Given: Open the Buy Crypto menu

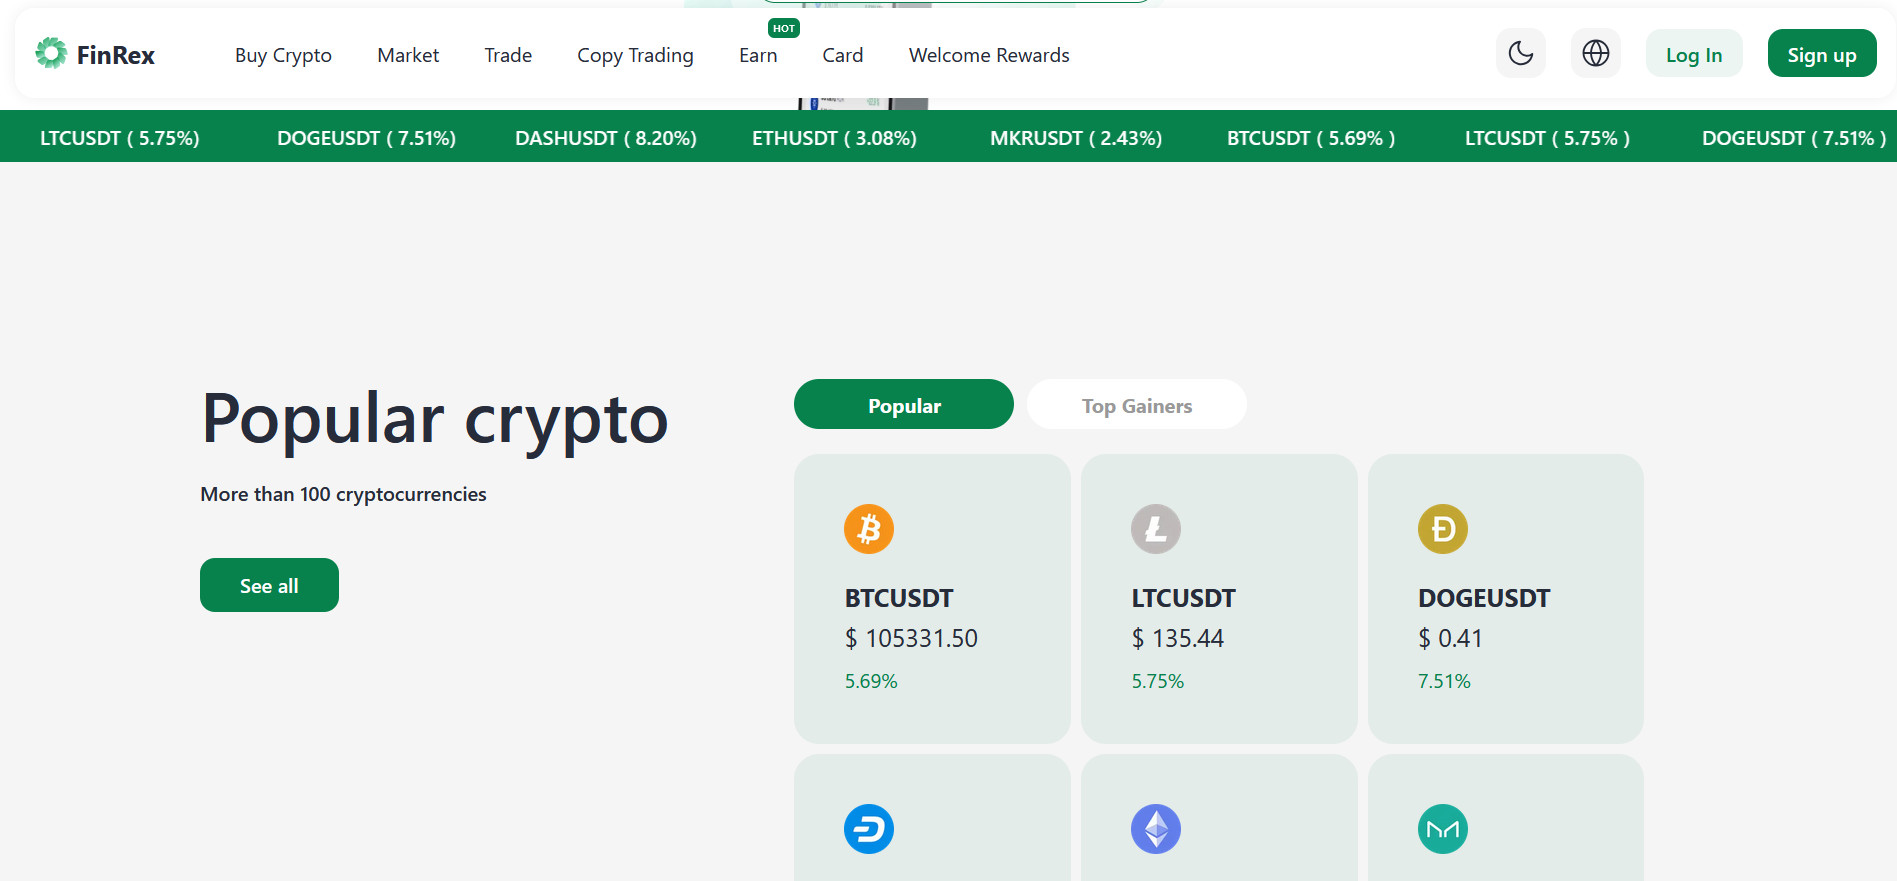Looking at the screenshot, I should tap(283, 55).
